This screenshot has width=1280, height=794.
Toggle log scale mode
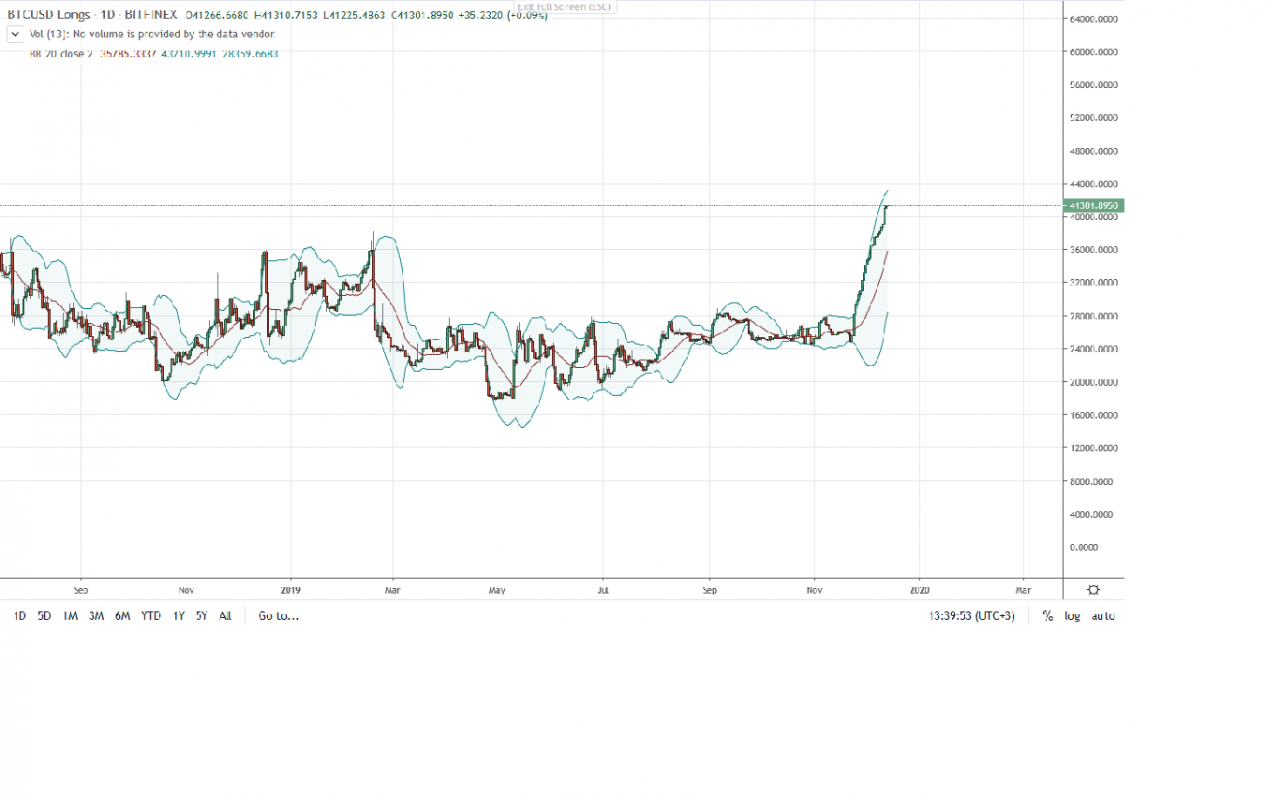point(1072,616)
